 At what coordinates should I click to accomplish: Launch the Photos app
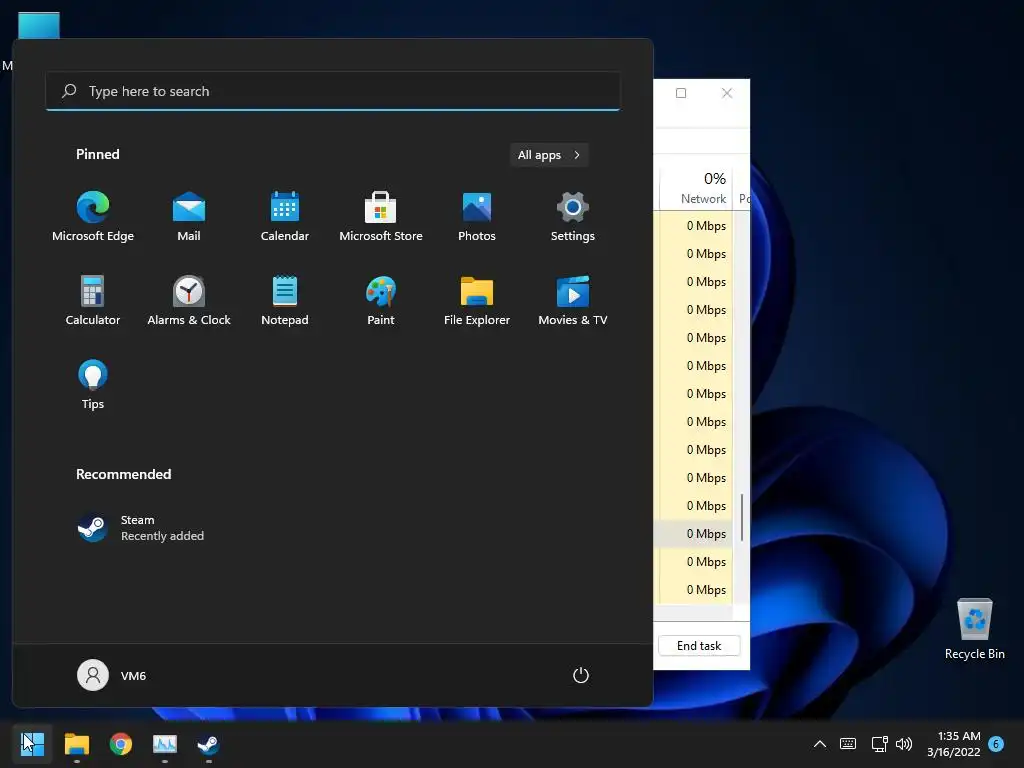point(477,217)
